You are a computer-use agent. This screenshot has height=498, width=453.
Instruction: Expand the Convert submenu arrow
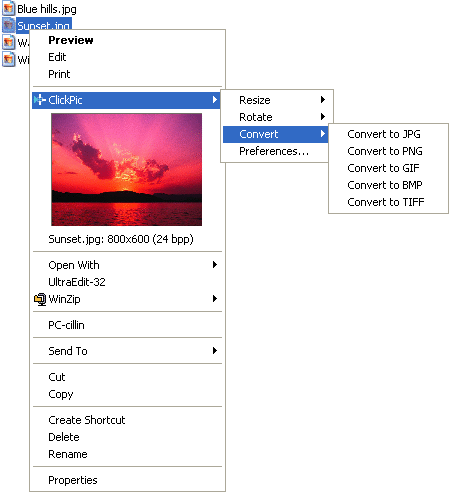point(323,134)
